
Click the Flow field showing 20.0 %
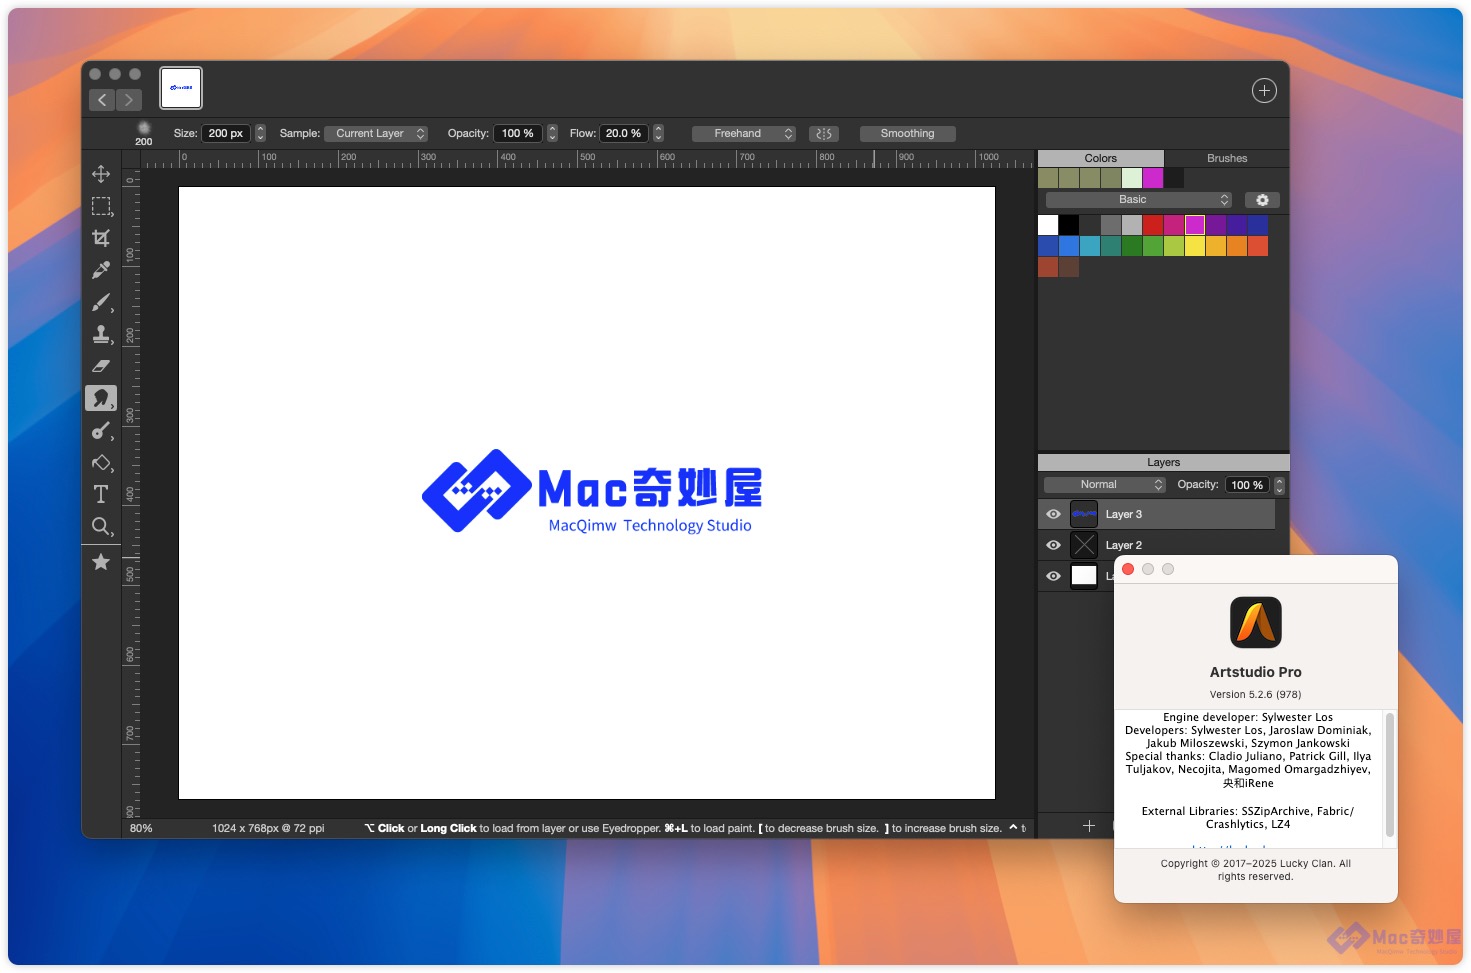pos(624,133)
